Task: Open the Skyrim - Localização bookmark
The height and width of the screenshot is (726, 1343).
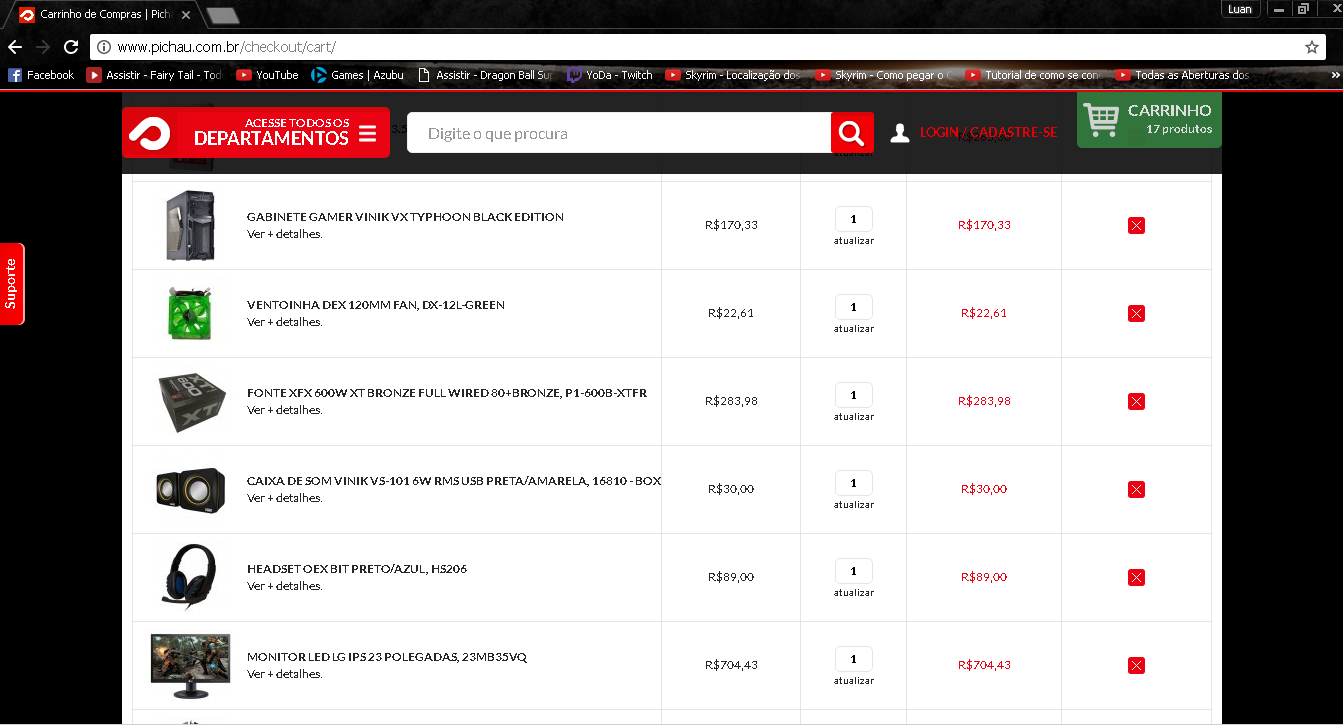Action: pos(733,75)
